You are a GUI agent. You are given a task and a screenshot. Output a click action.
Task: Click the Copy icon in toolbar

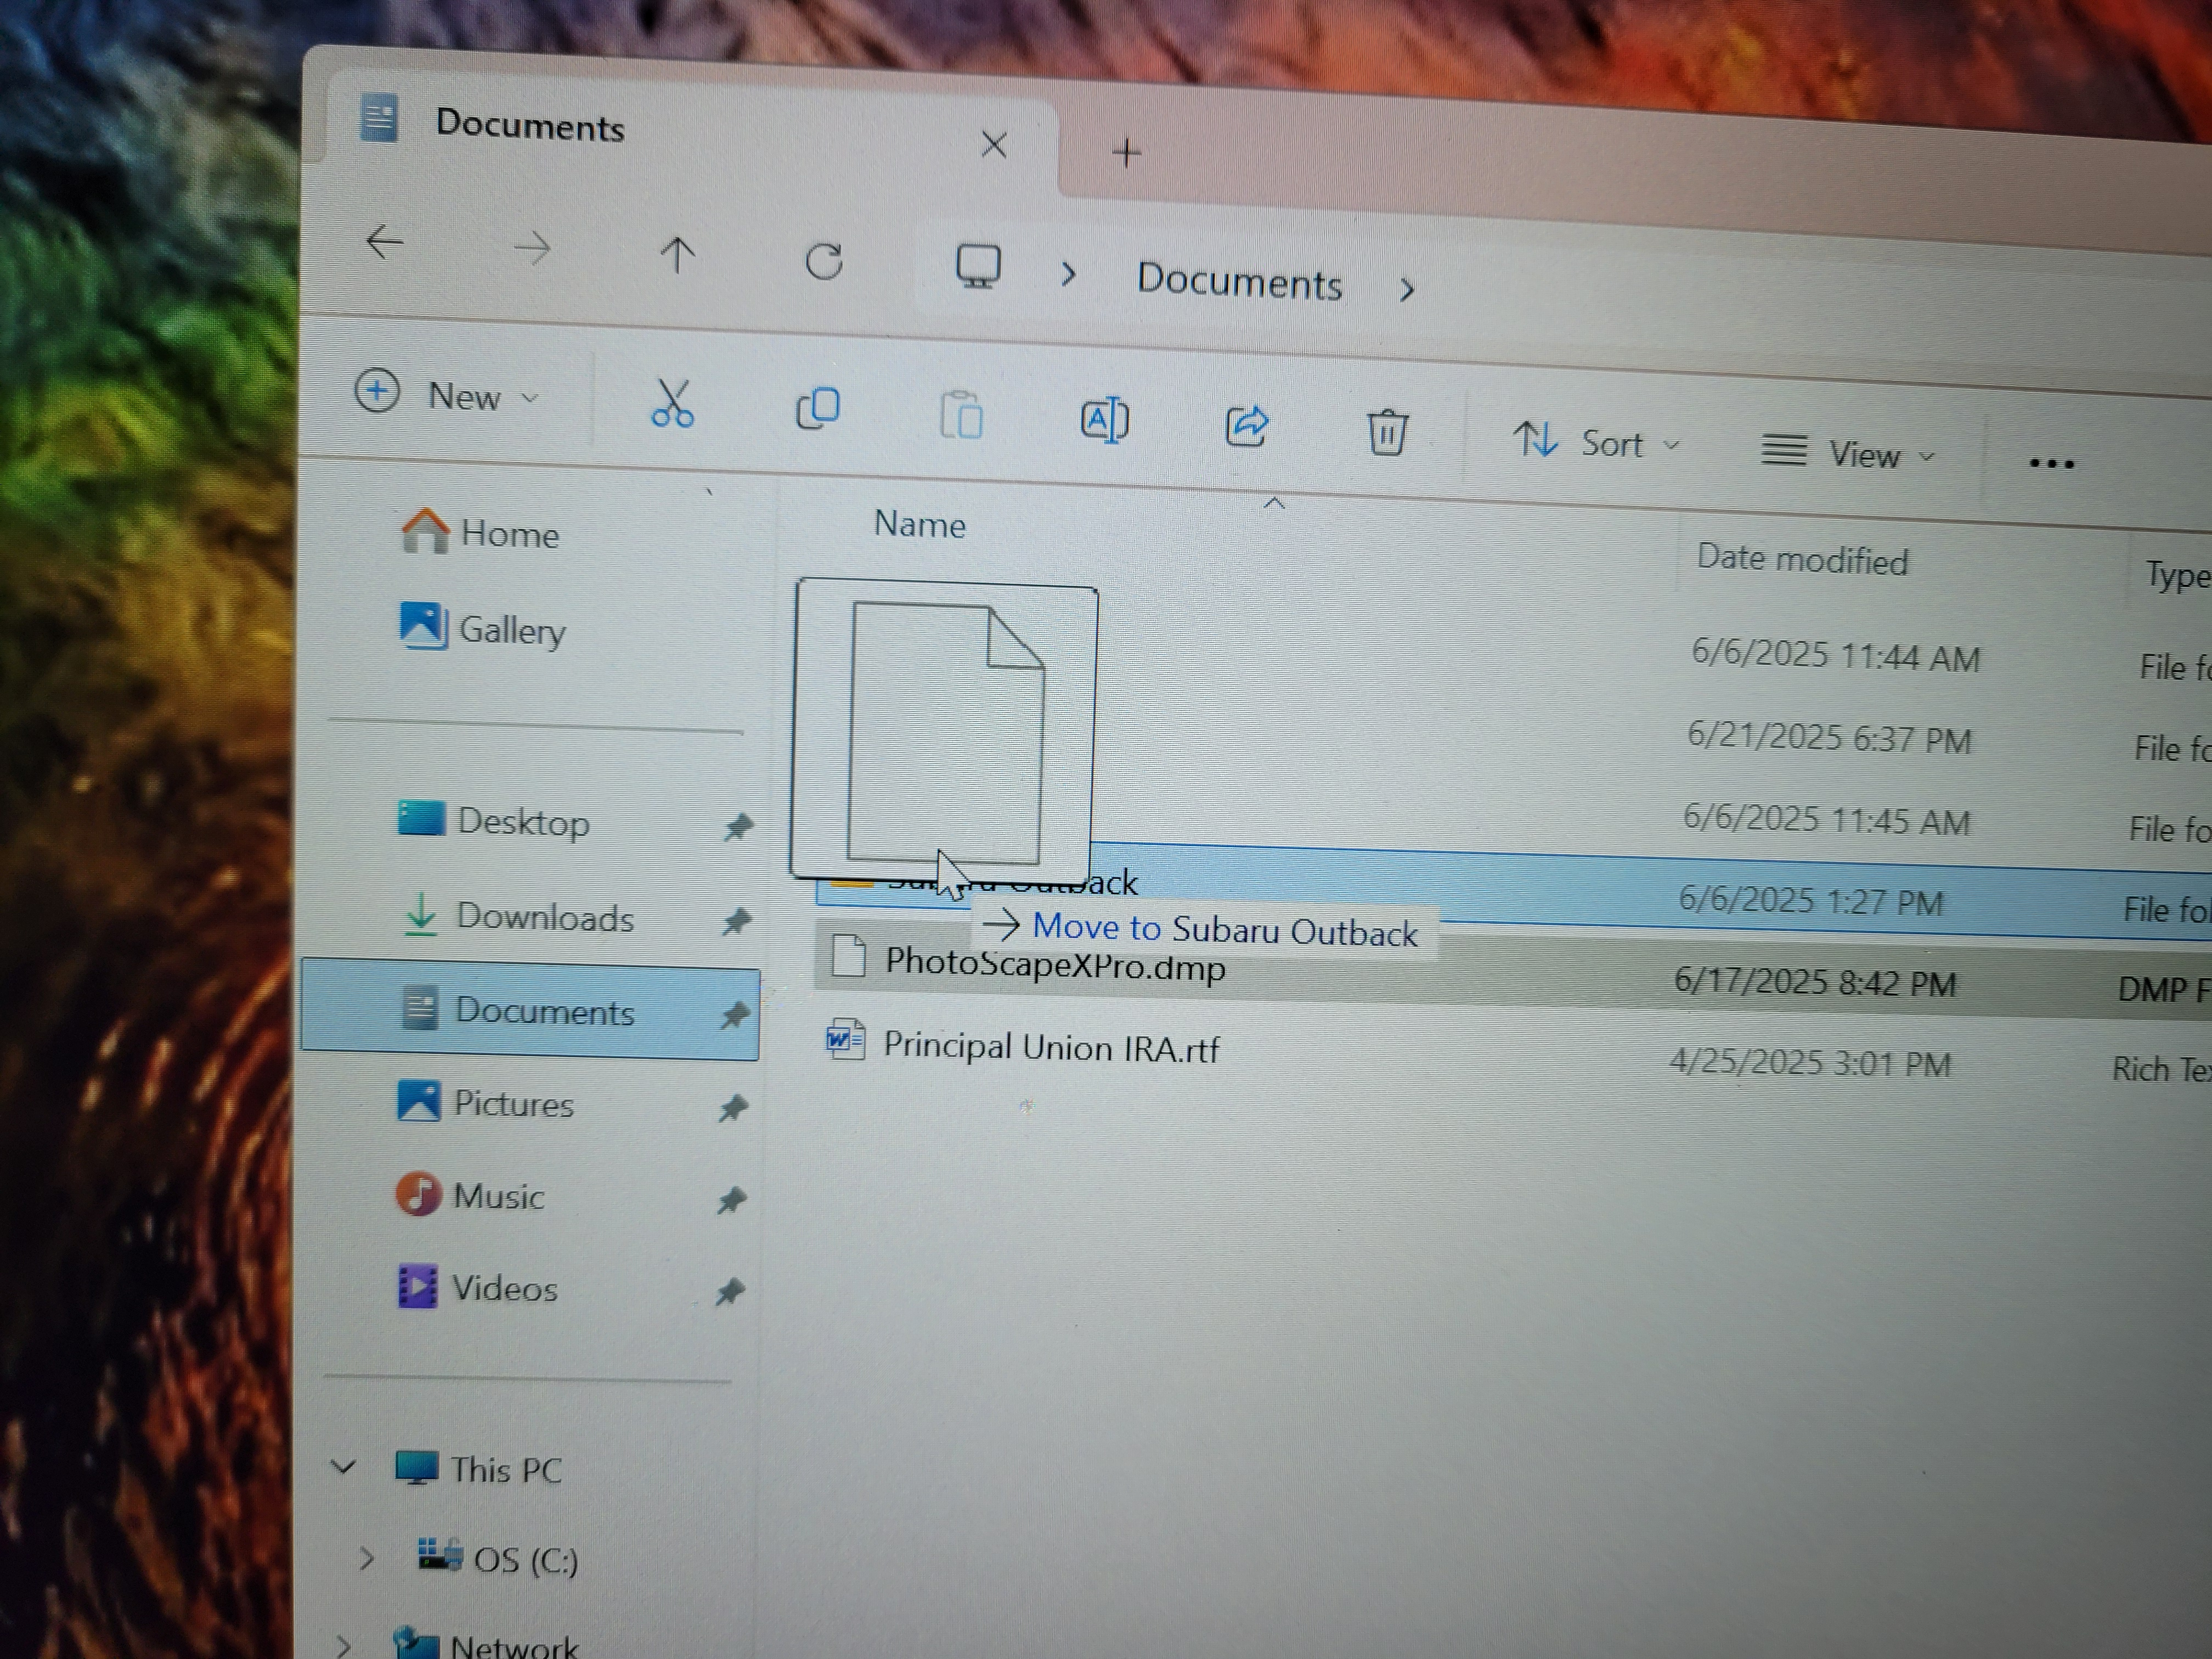[x=817, y=409]
